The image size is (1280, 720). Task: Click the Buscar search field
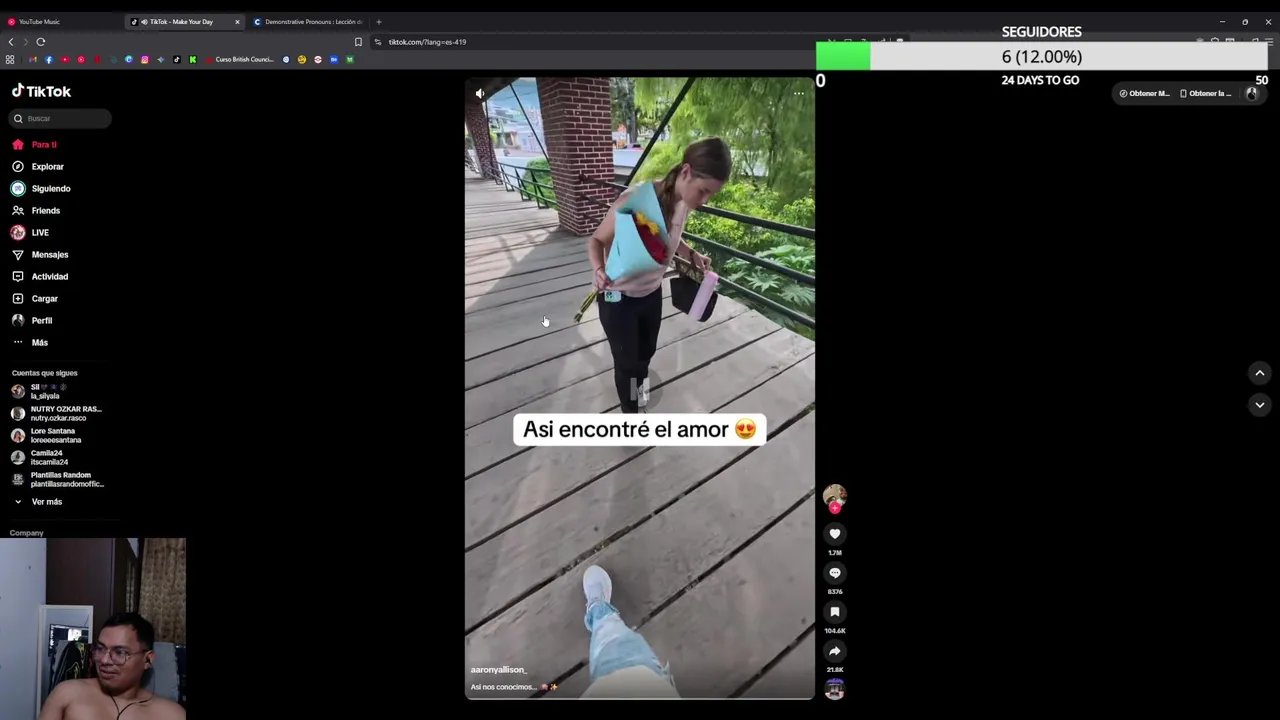[x=60, y=119]
